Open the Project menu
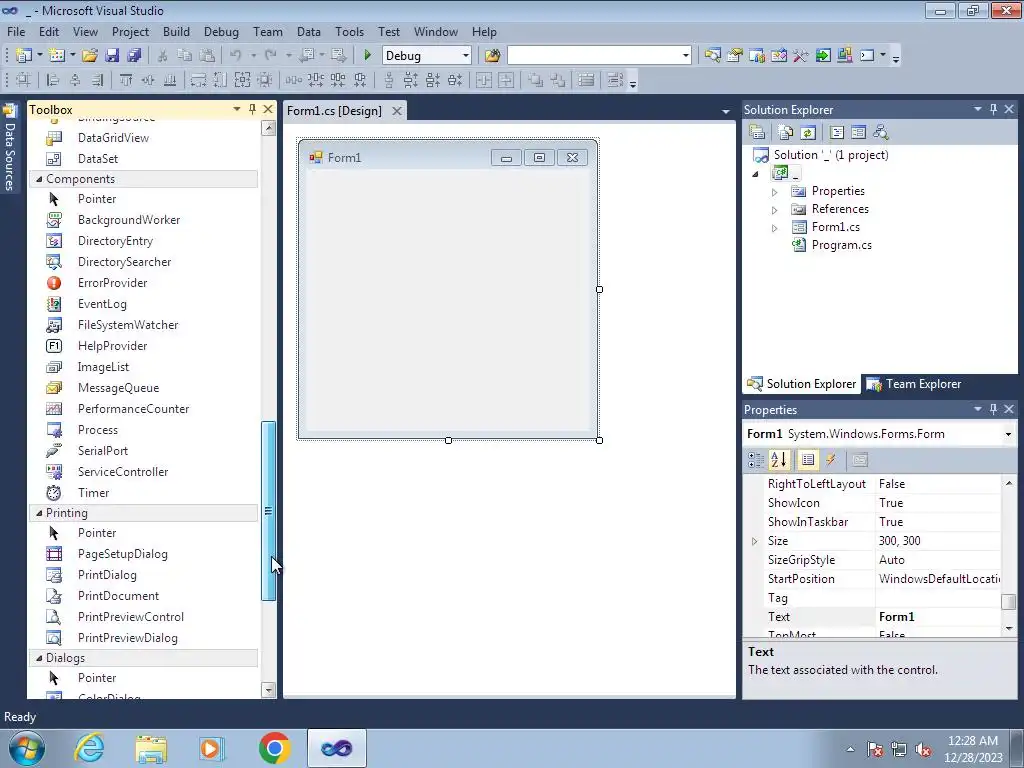 click(x=130, y=32)
